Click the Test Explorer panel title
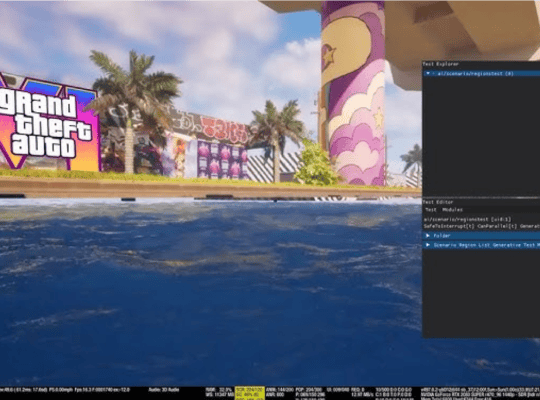The width and height of the screenshot is (540, 400). pyautogui.click(x=440, y=64)
